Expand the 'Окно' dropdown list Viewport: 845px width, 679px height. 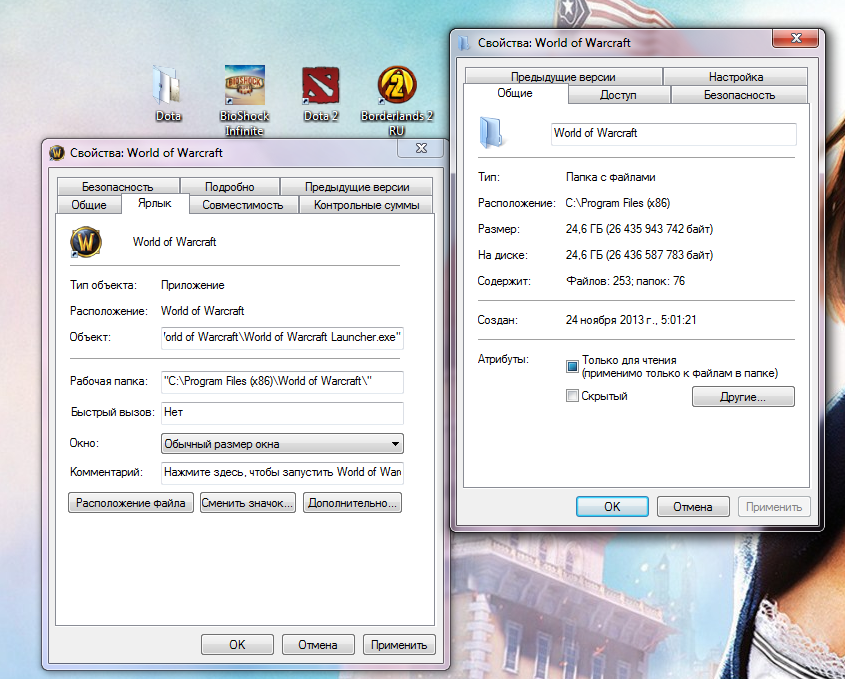[282, 444]
